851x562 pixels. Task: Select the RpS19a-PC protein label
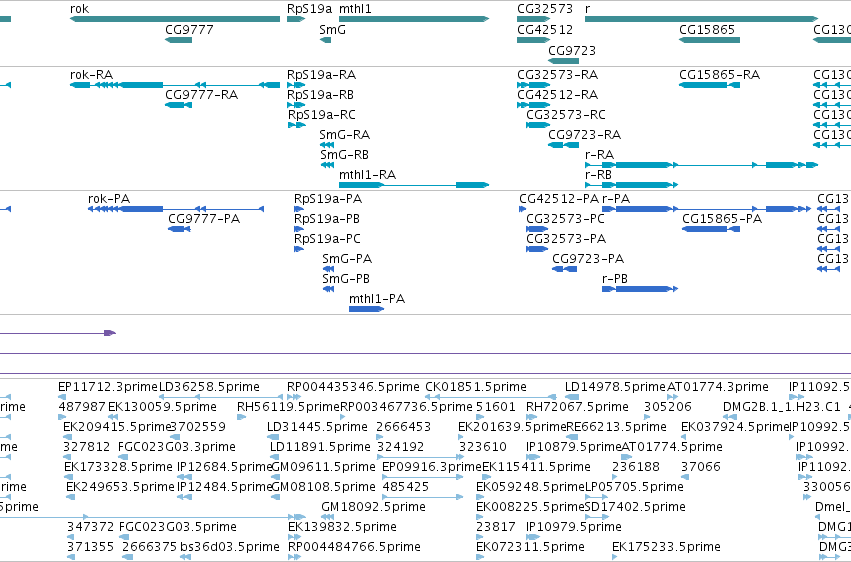click(x=327, y=239)
